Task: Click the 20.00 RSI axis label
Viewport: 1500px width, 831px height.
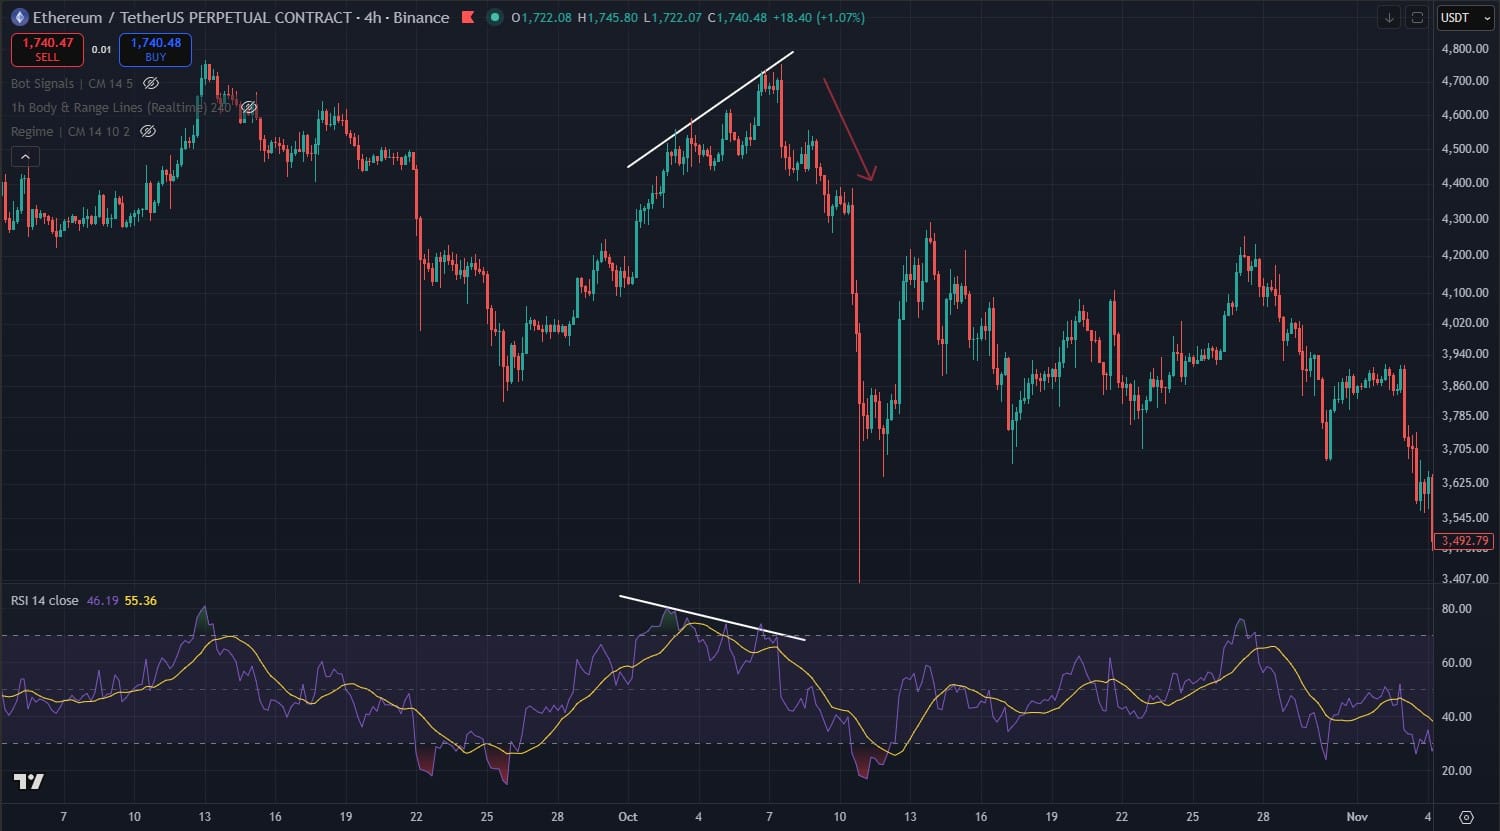Action: 1457,770
